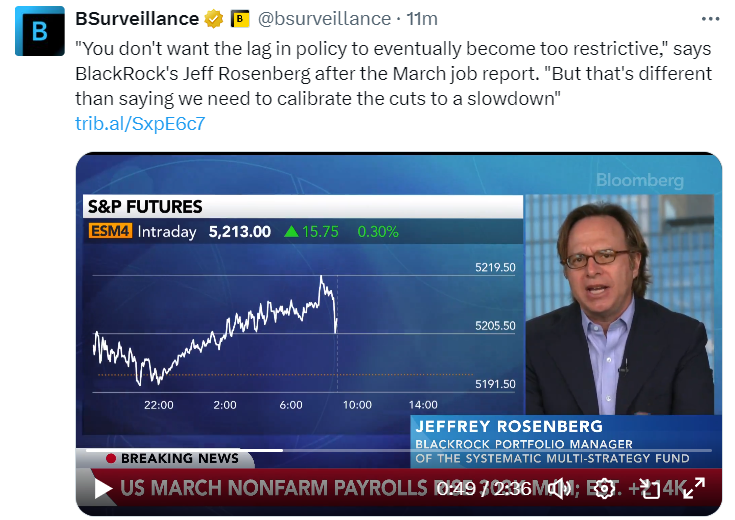Mute the video sound
The image size is (735, 520).
point(560,489)
